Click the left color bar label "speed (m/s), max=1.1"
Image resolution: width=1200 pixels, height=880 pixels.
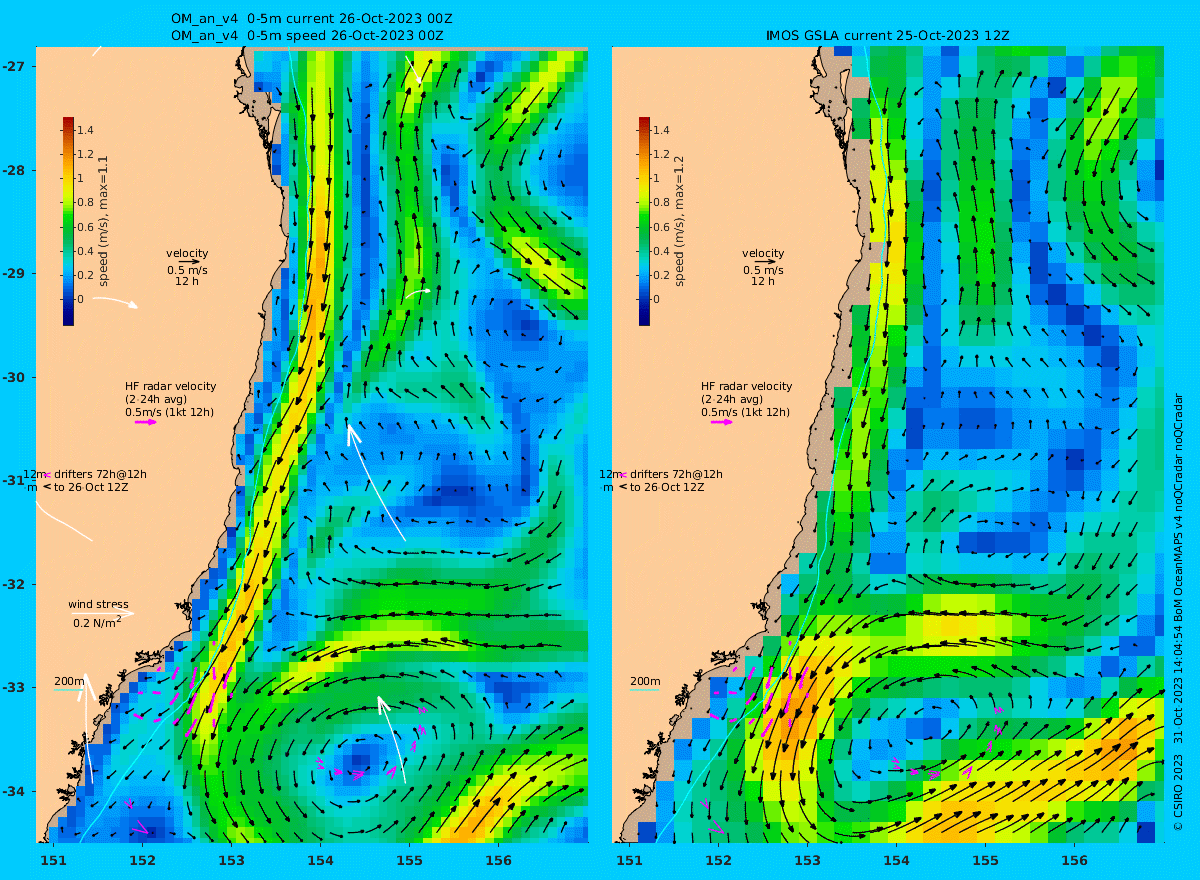(x=103, y=222)
